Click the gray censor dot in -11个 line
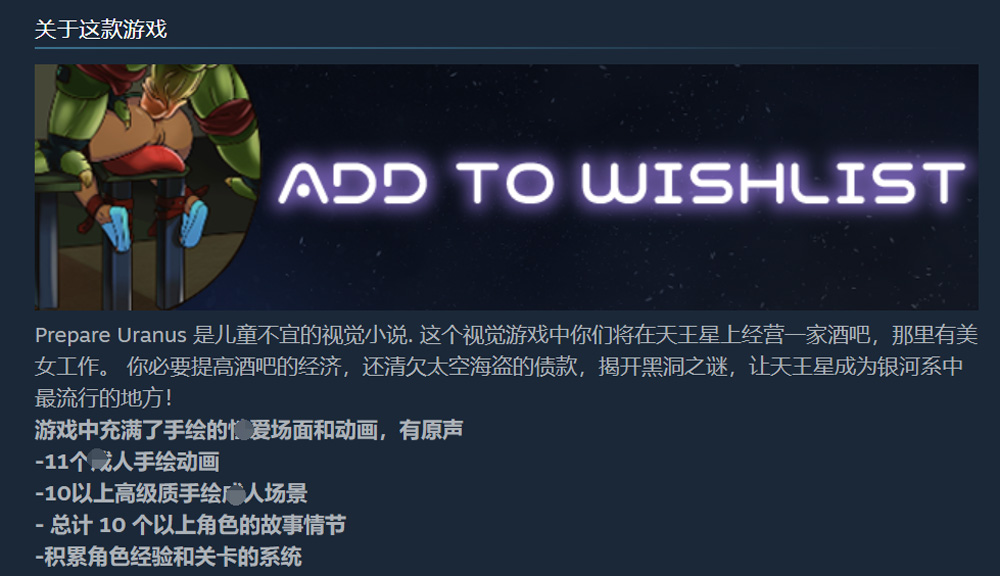Viewport: 1000px width, 576px height. [98, 459]
